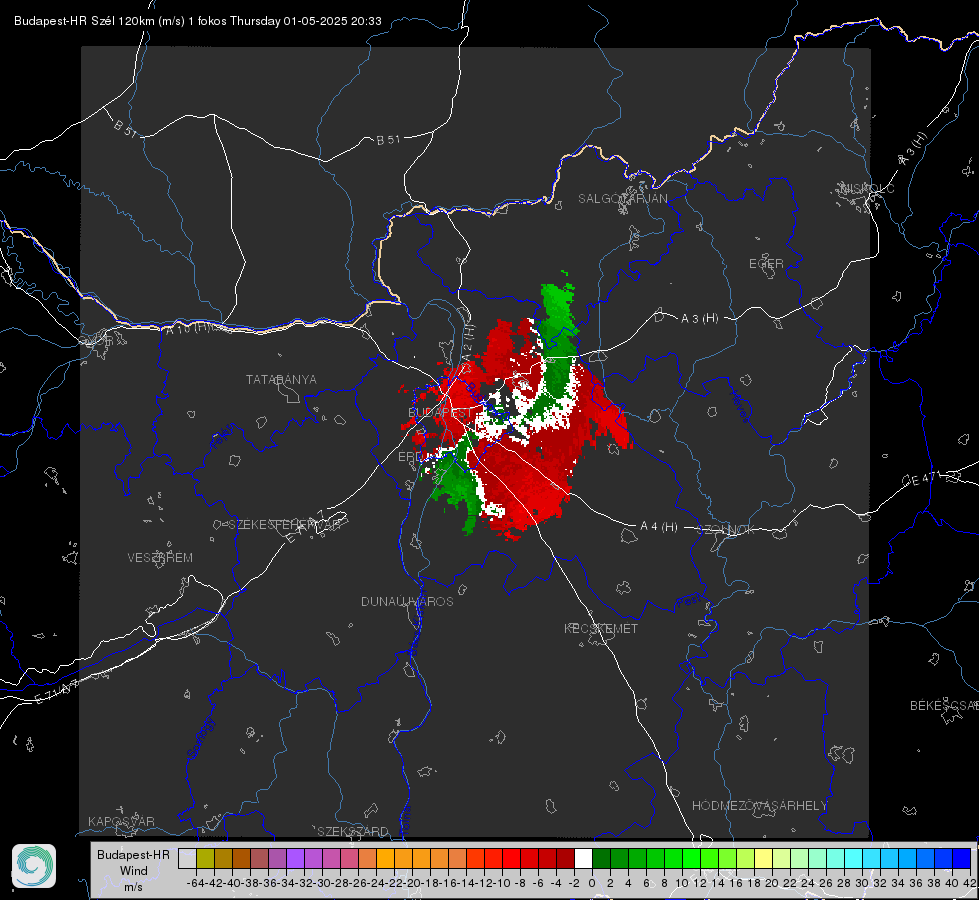This screenshot has height=900, width=979.
Task: Click the HODMEZOVASARHELY city label
Action: click(759, 806)
